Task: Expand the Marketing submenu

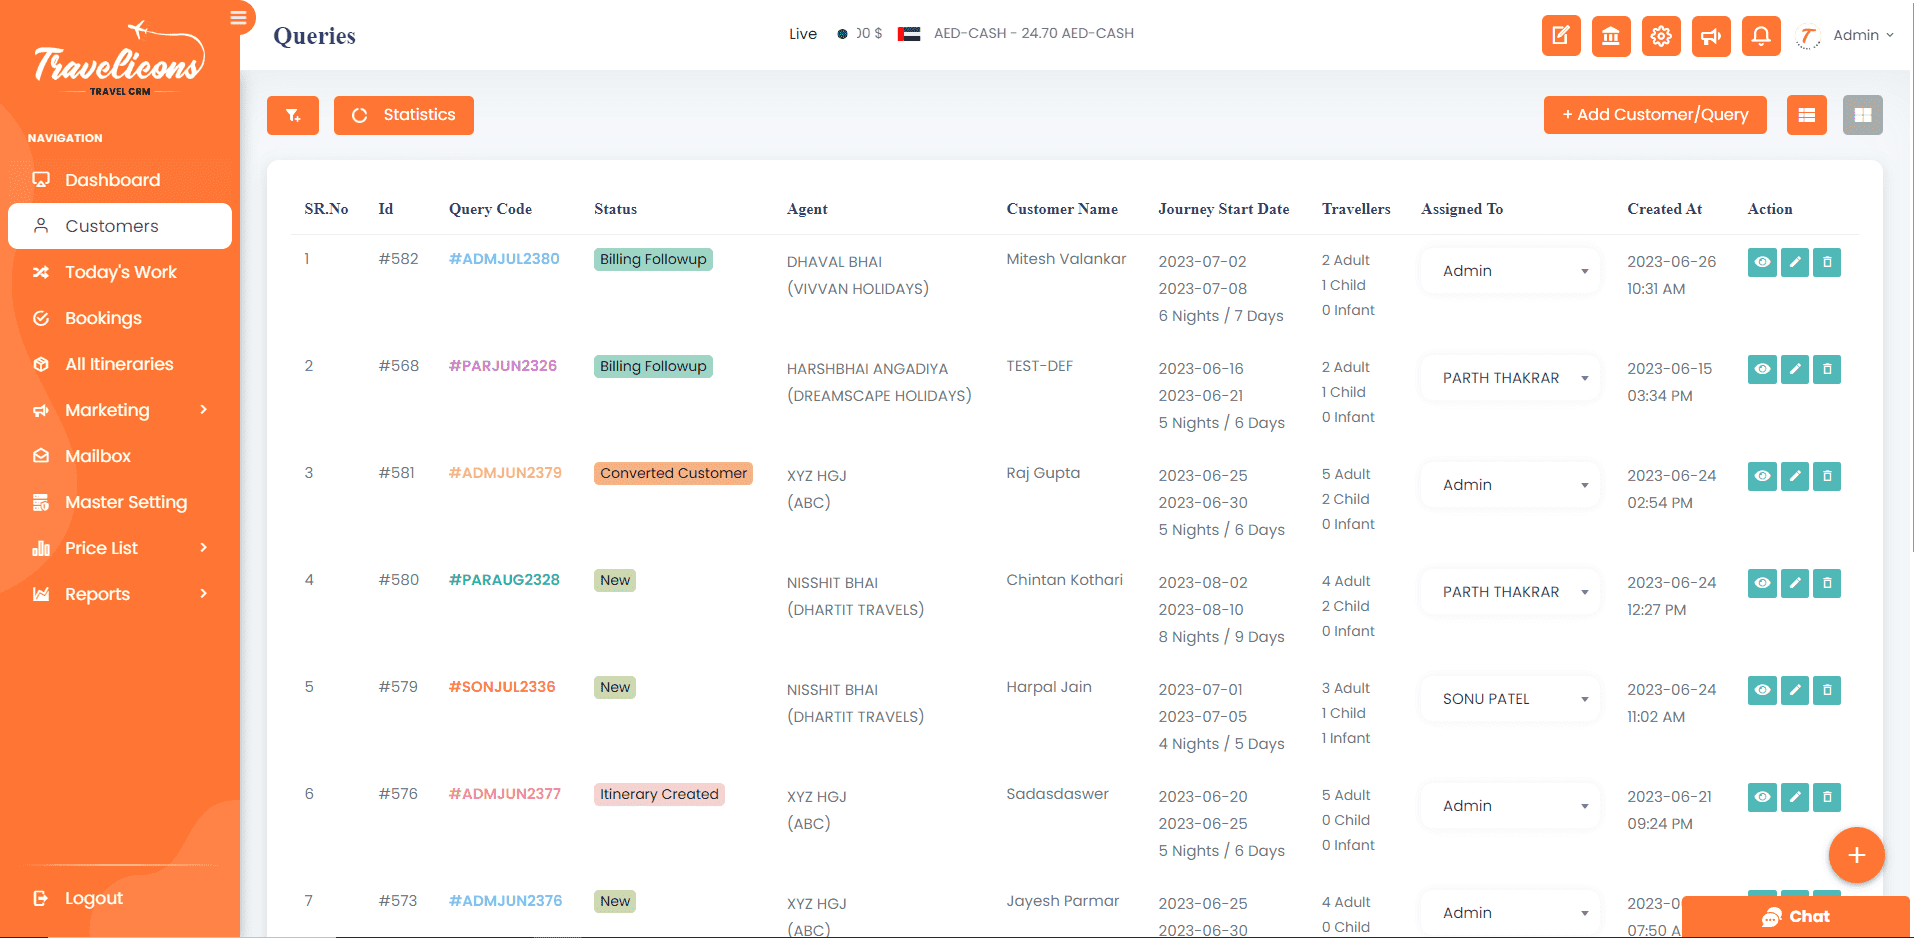Action: point(120,410)
